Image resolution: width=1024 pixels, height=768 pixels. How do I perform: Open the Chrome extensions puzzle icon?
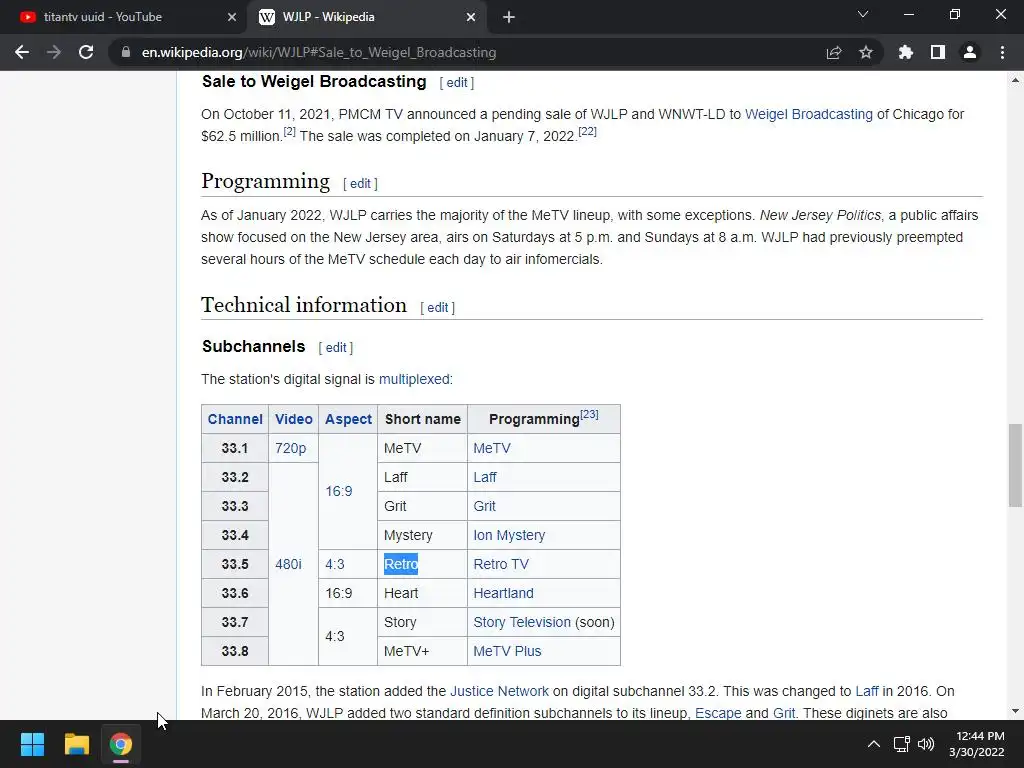[x=906, y=52]
